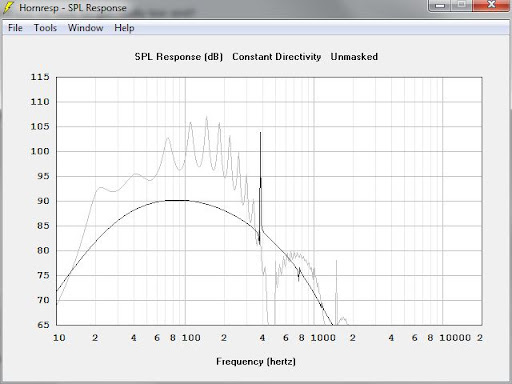The width and height of the screenshot is (512, 384).
Task: Click the 90 dB label on vertical axis
Action: (43, 201)
